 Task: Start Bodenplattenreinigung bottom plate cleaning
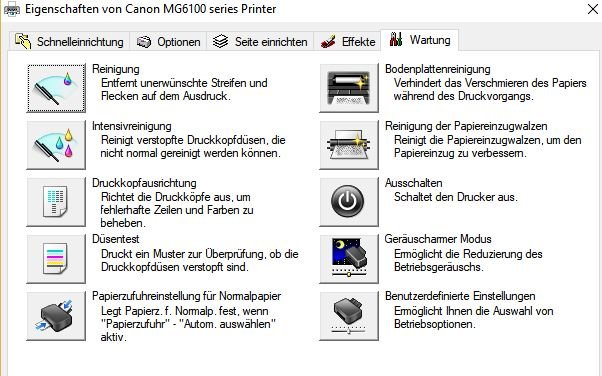(x=349, y=88)
